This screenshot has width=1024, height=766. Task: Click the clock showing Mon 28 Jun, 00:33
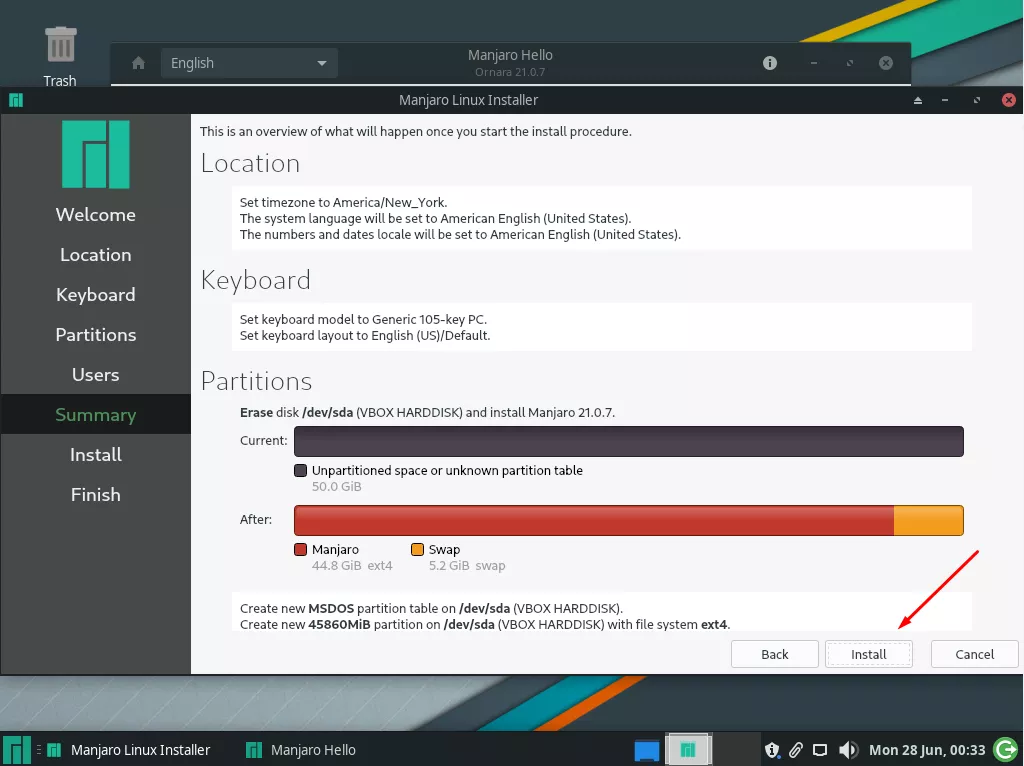click(927, 750)
